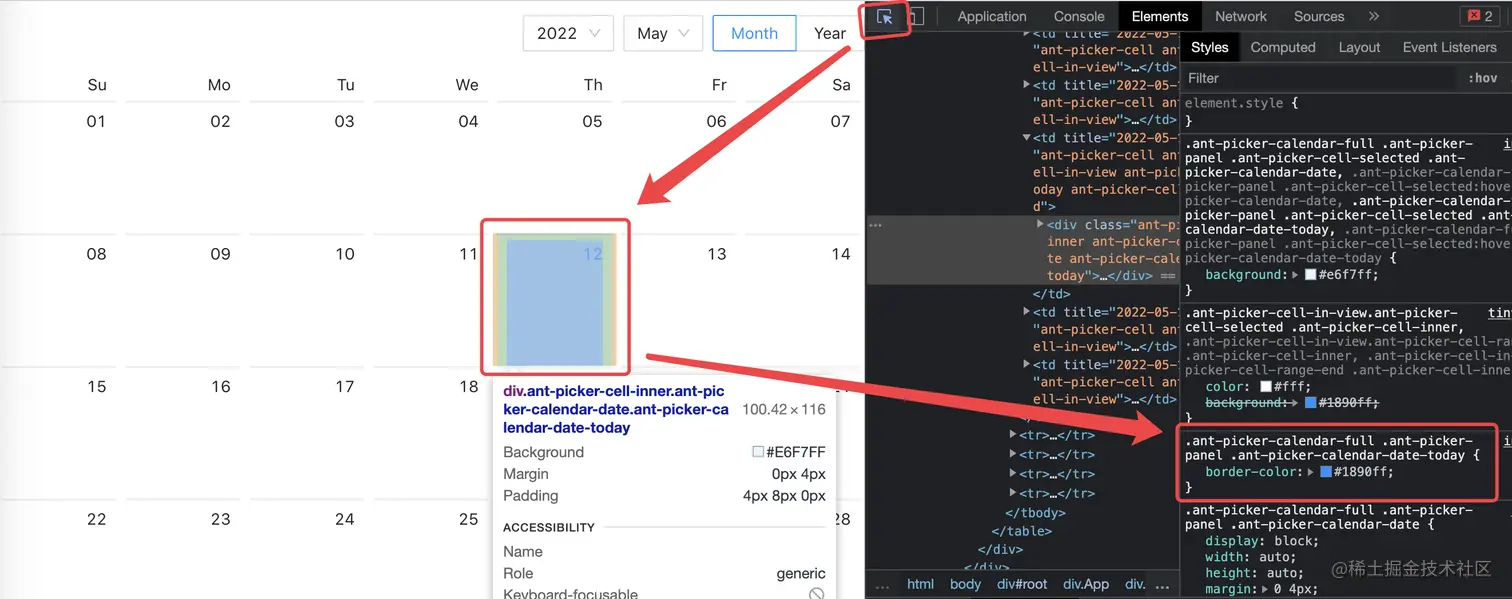Expand the background #e6f7ff shorthand triangle
Image resolution: width=1512 pixels, height=599 pixels.
[x=1296, y=275]
